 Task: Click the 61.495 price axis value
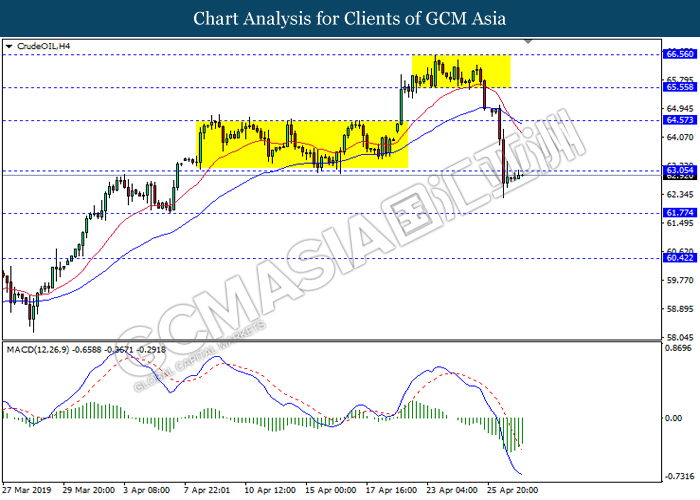[x=680, y=223]
